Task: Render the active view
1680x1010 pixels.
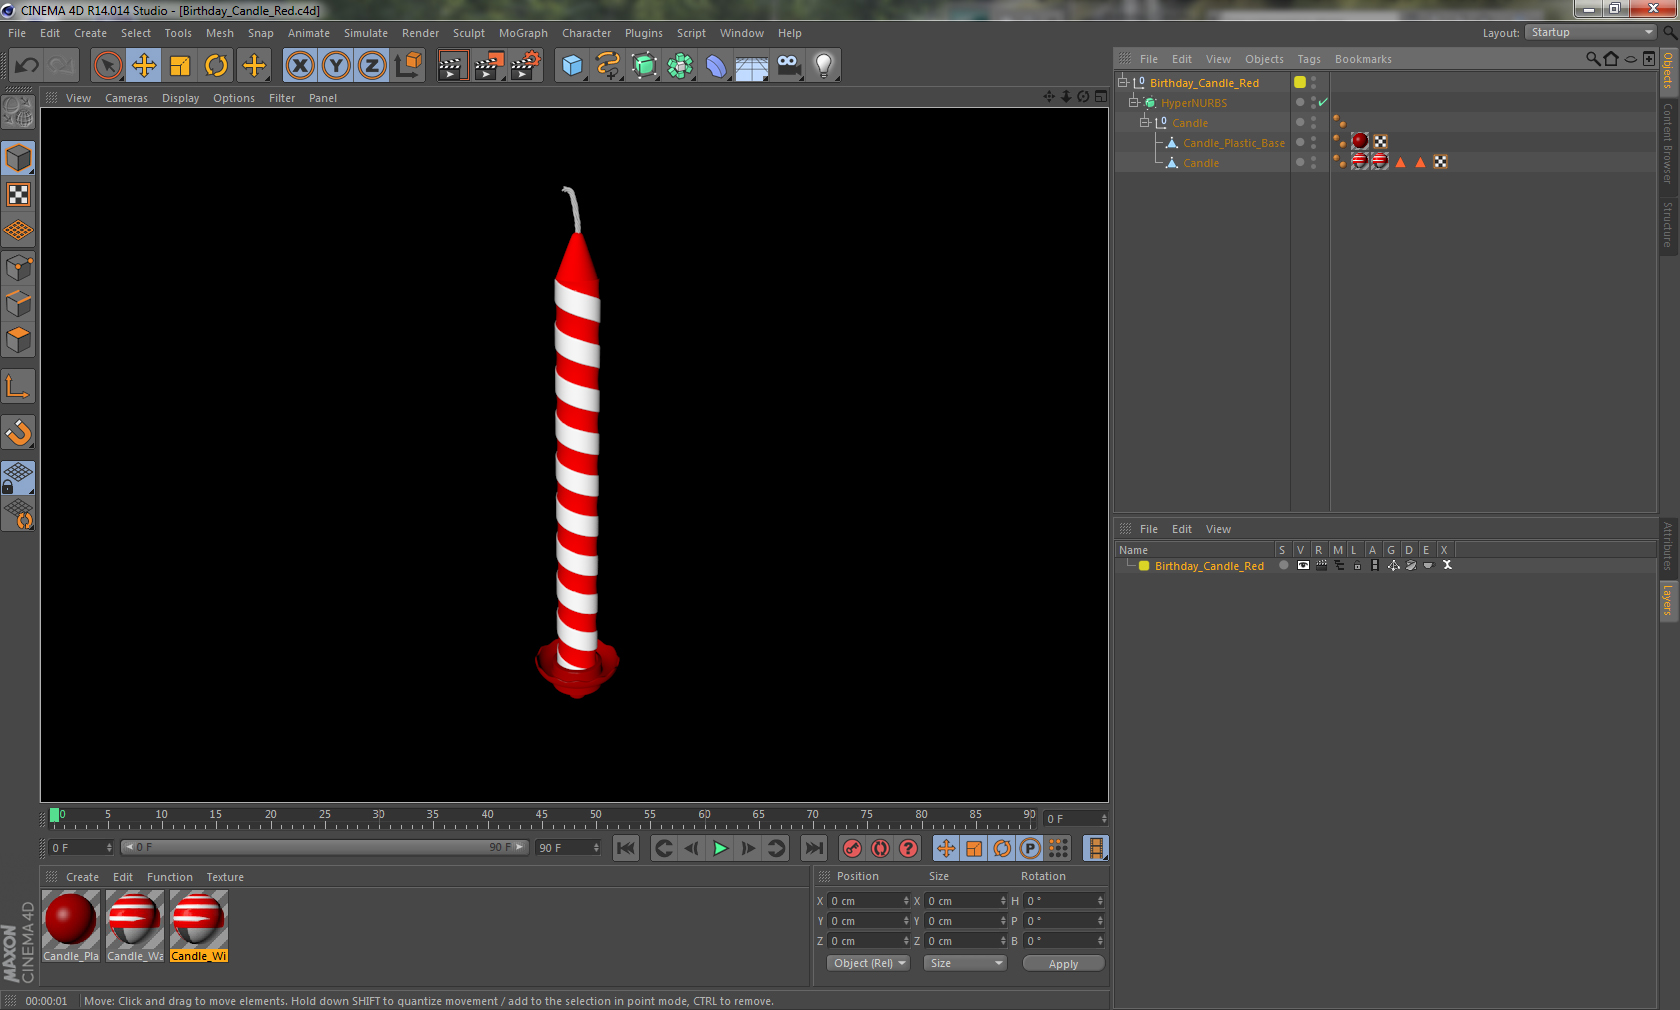Action: [452, 66]
